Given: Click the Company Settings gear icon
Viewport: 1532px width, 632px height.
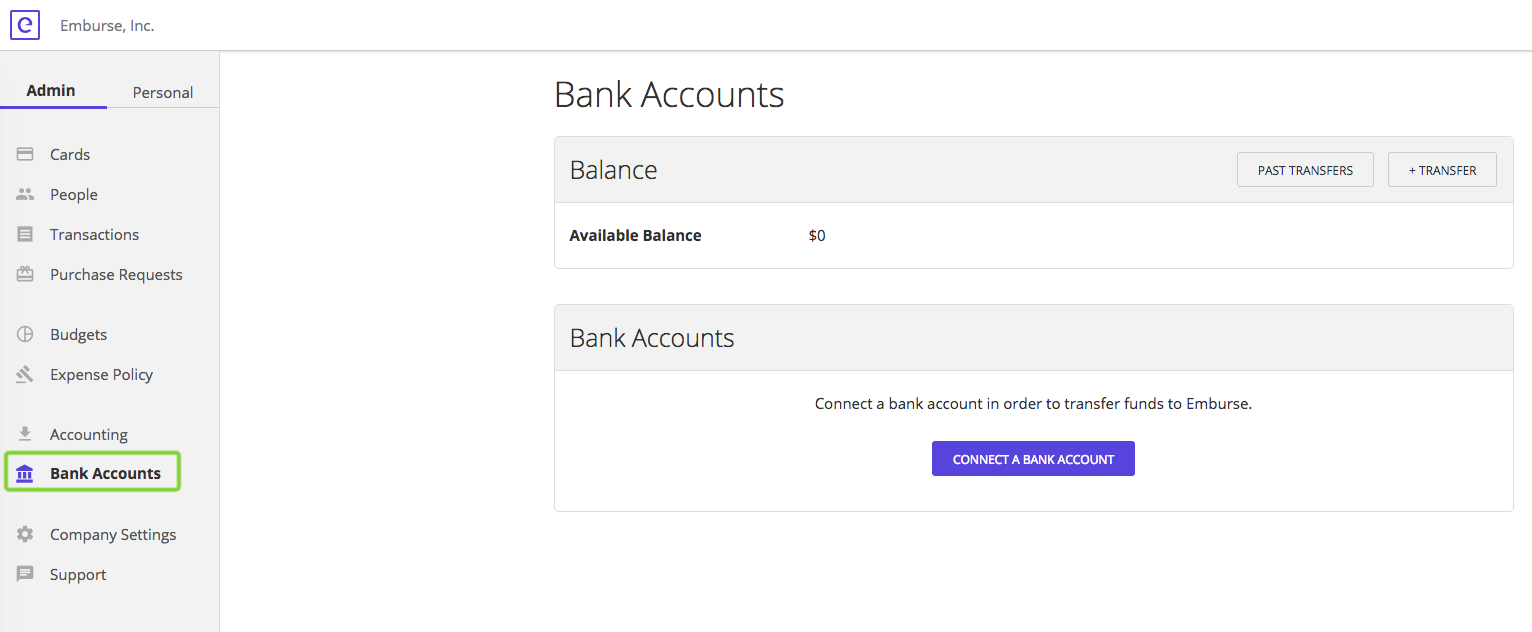Looking at the screenshot, I should click(x=25, y=534).
